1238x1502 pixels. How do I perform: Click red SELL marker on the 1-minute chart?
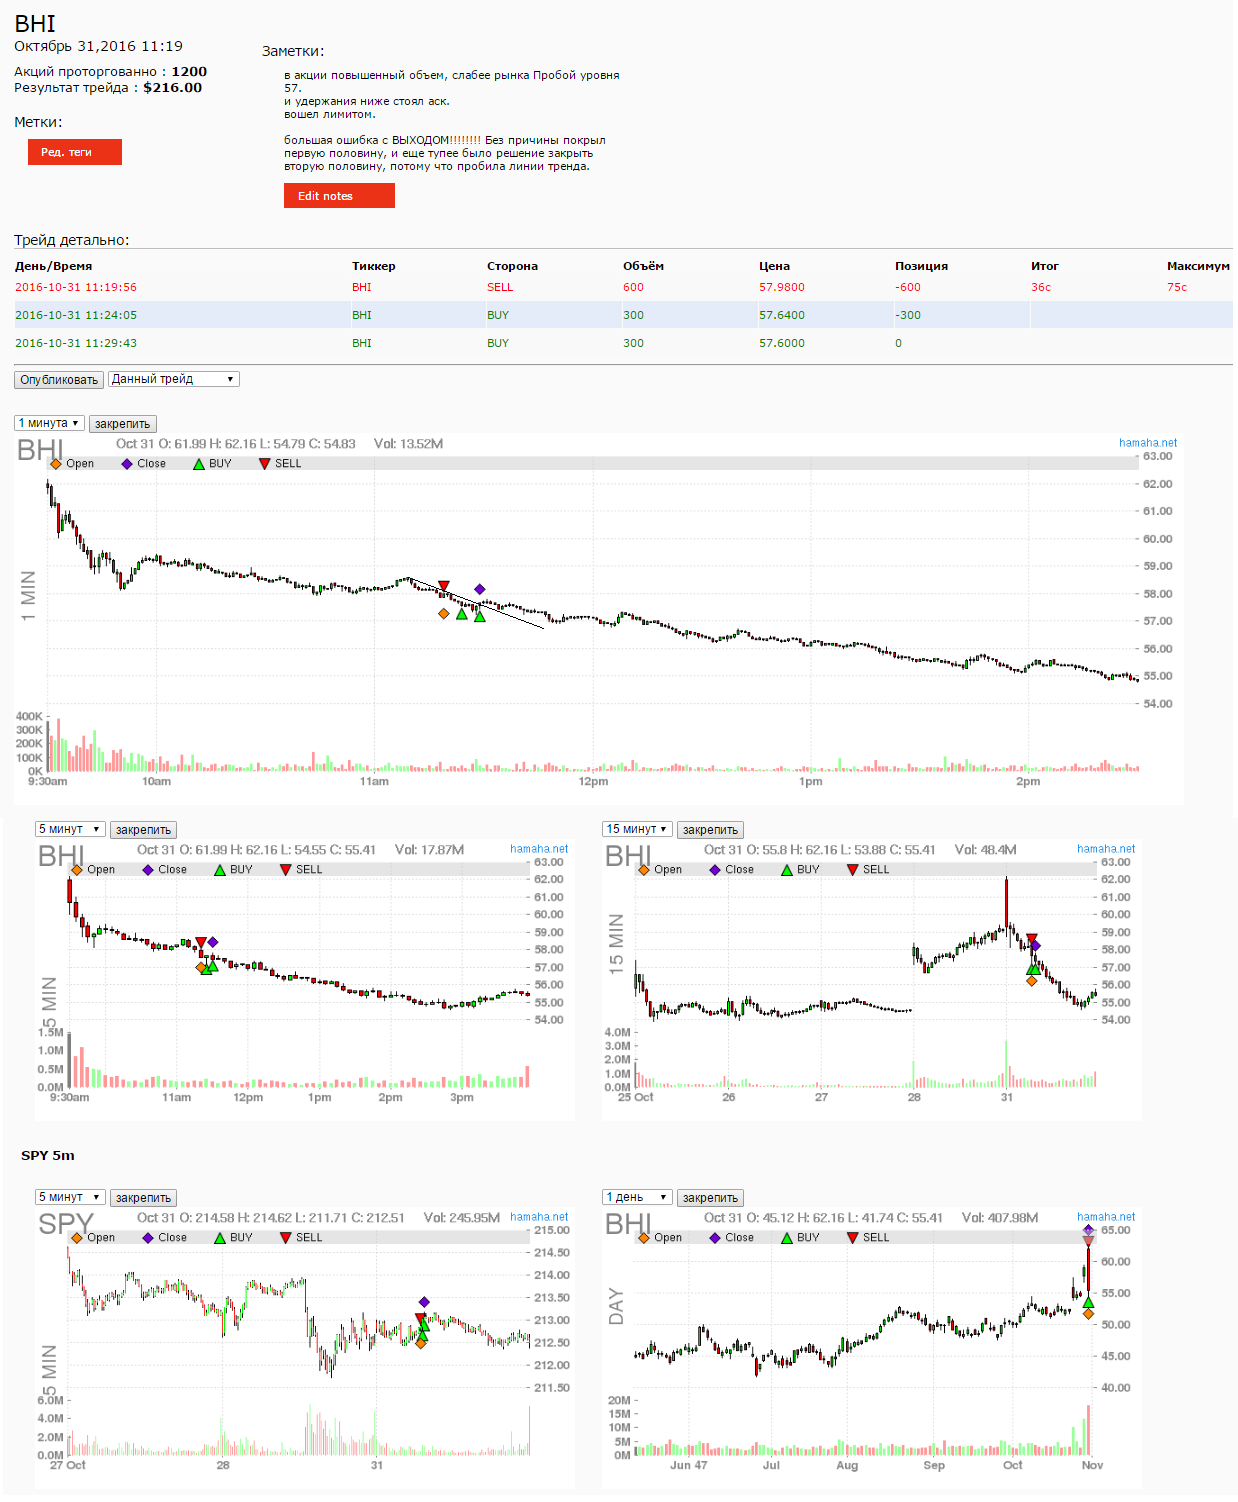coord(444,586)
